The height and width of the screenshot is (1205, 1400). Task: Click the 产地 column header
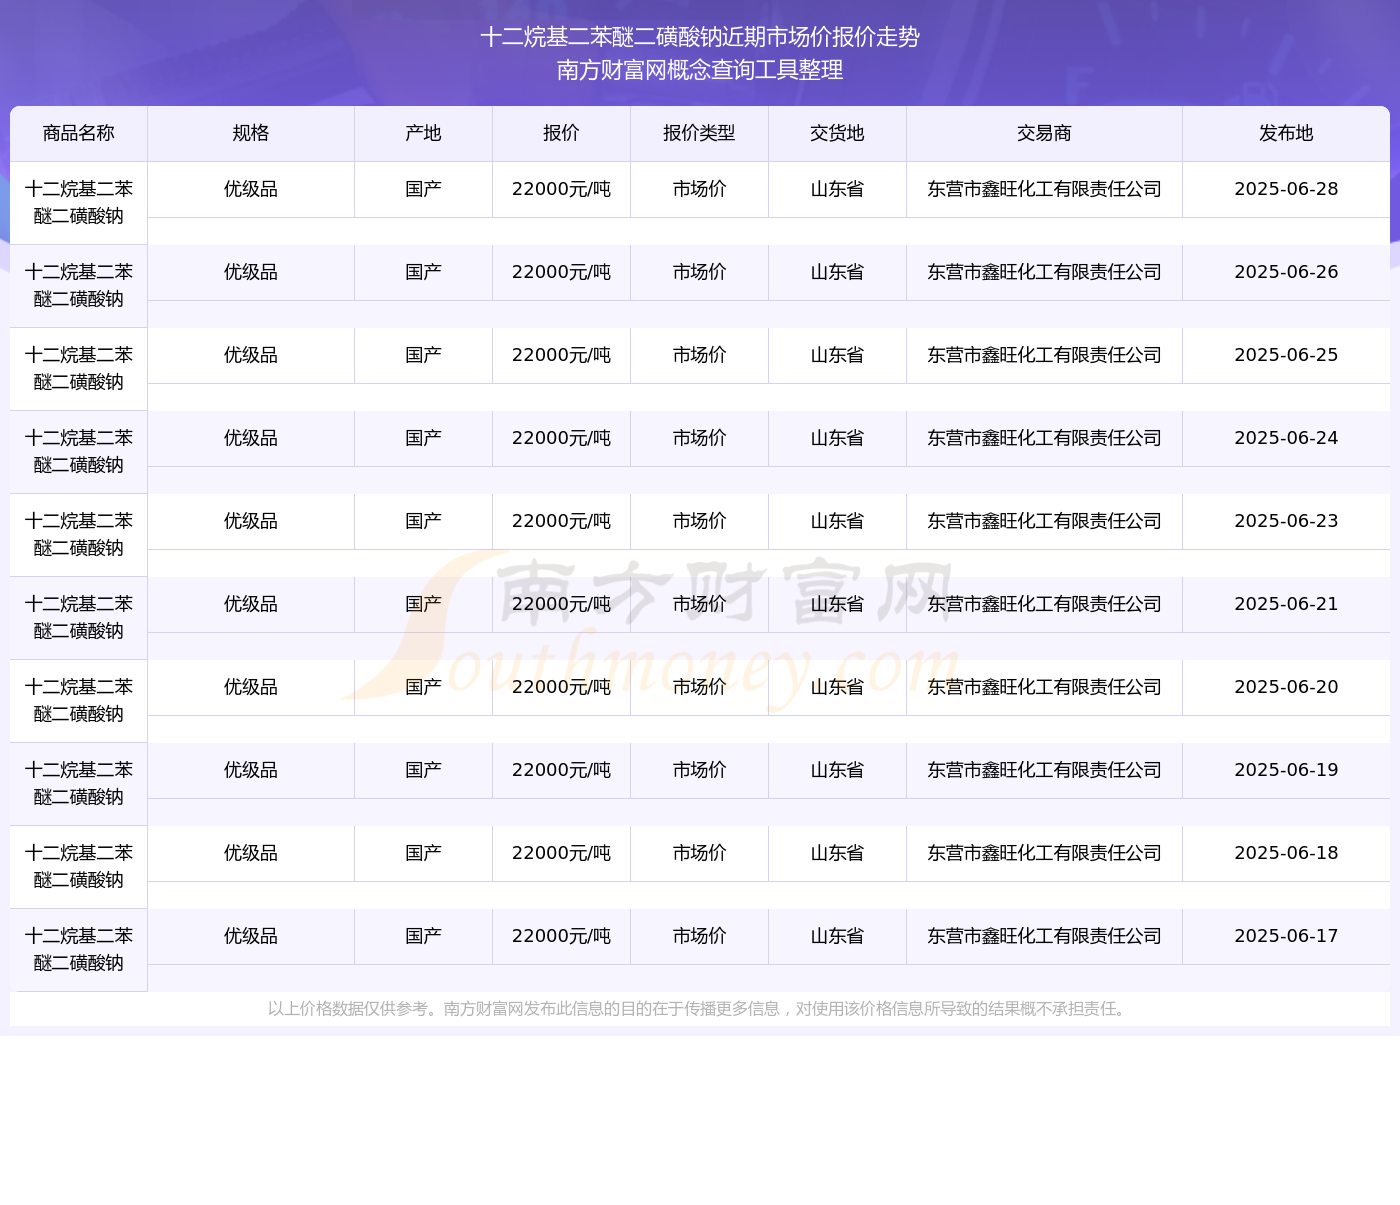(423, 133)
